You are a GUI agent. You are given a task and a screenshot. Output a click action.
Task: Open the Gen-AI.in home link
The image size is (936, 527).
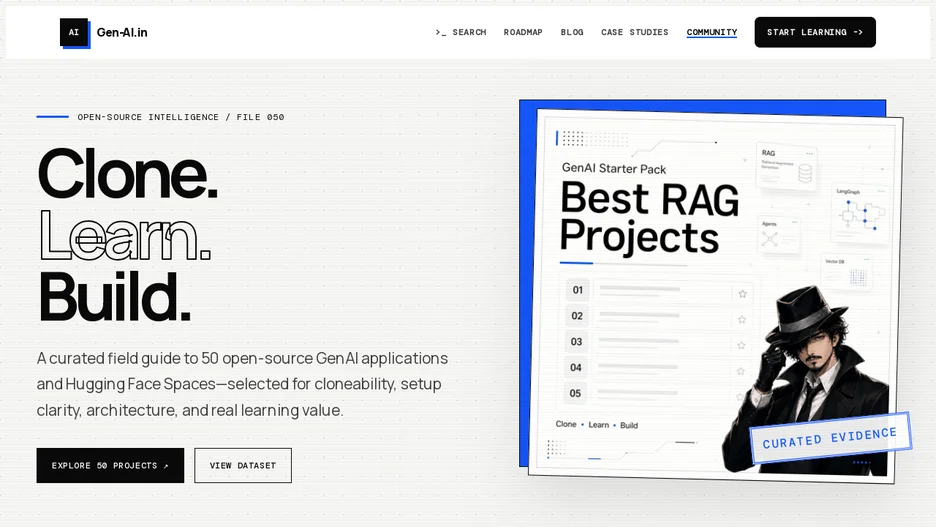coord(122,33)
